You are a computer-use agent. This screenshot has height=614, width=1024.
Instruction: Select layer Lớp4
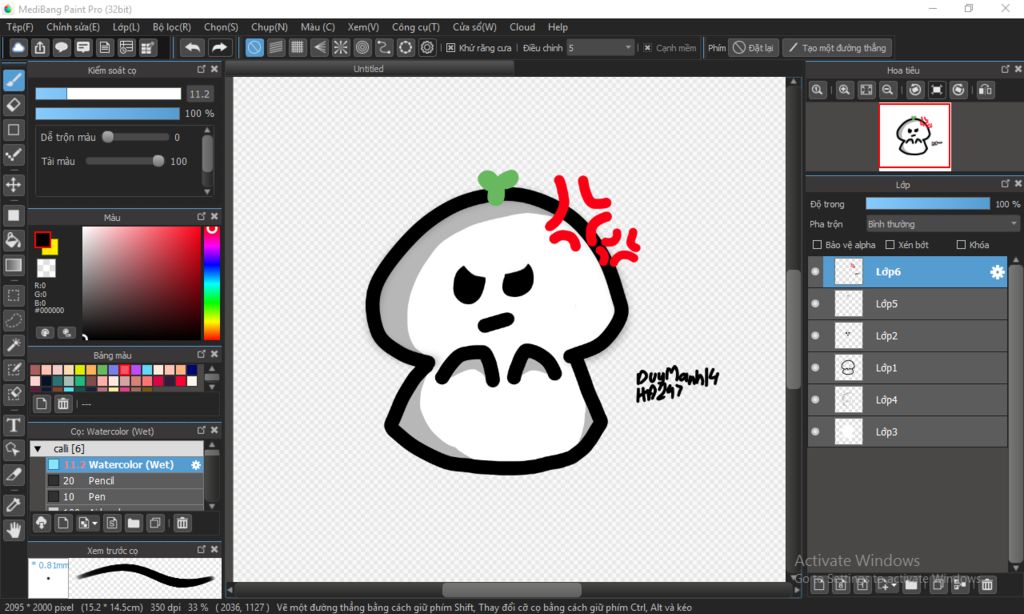click(908, 400)
